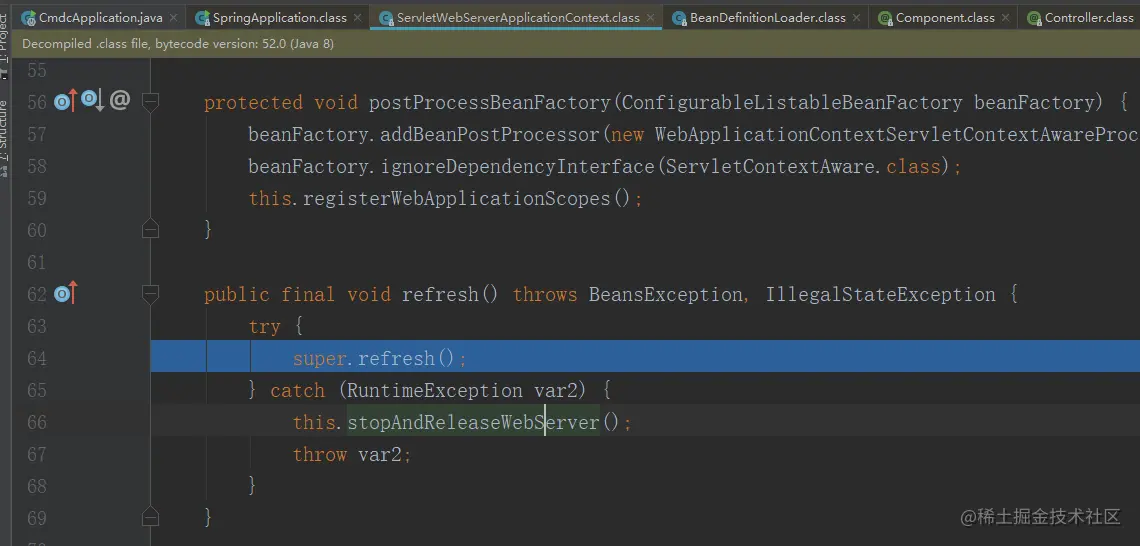Click the annotation icon on Controller.class tab
Image resolution: width=1140 pixels, height=546 pixels.
(x=1033, y=18)
